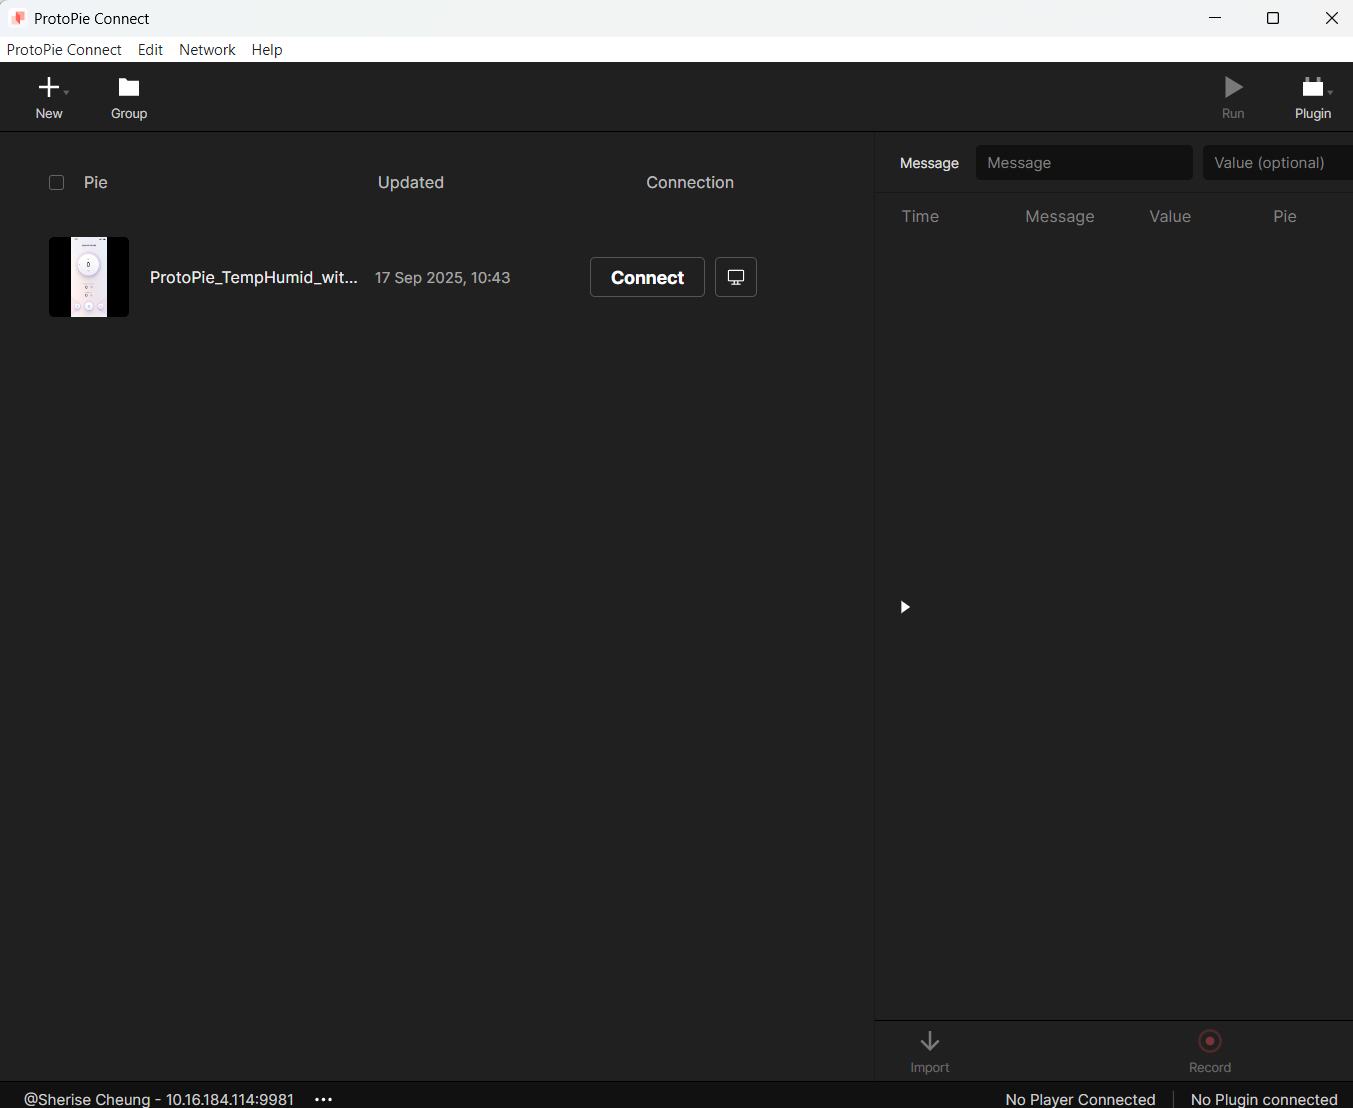Select the Run icon in the toolbar
Image resolution: width=1353 pixels, height=1108 pixels.
1232,88
